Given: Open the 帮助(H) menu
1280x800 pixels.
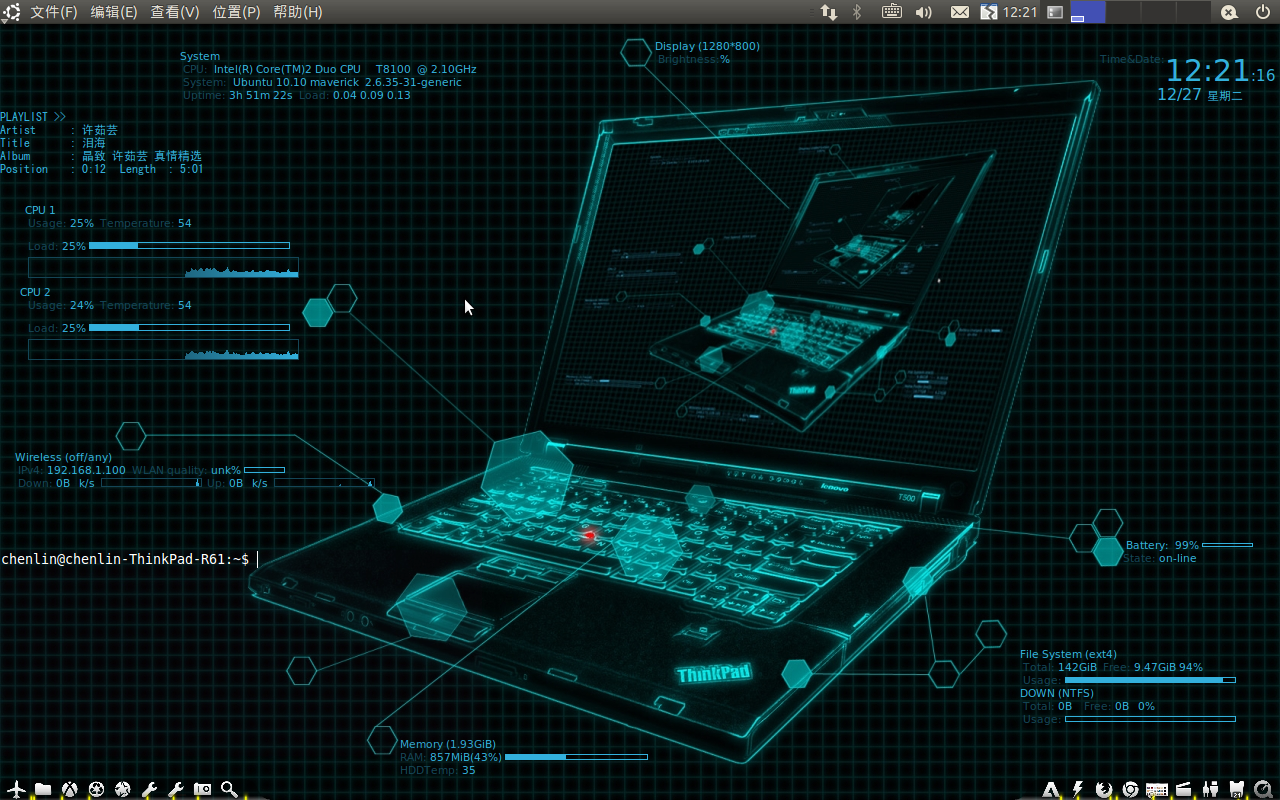Looking at the screenshot, I should (298, 12).
